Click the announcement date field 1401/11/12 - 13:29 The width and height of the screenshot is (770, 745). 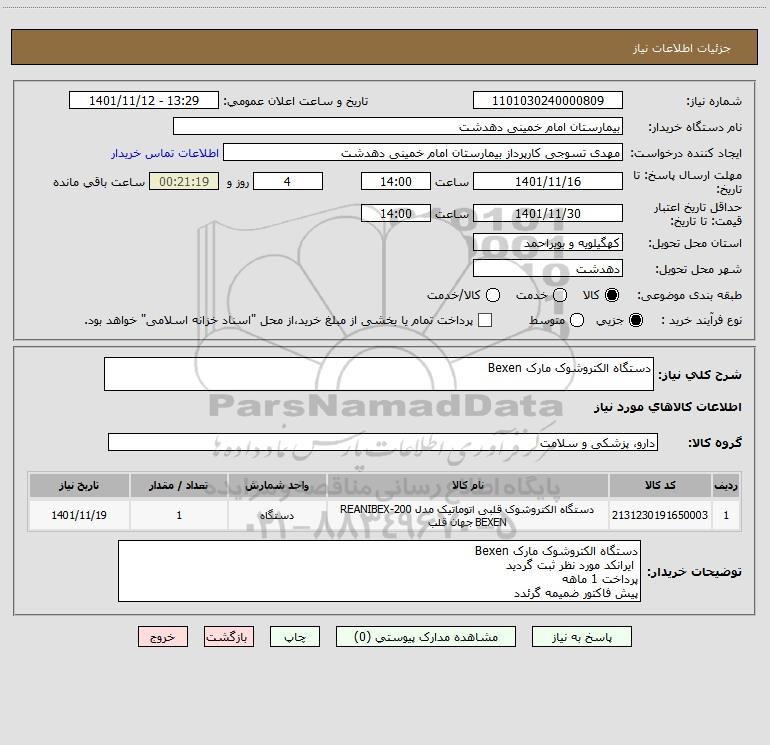coord(144,101)
